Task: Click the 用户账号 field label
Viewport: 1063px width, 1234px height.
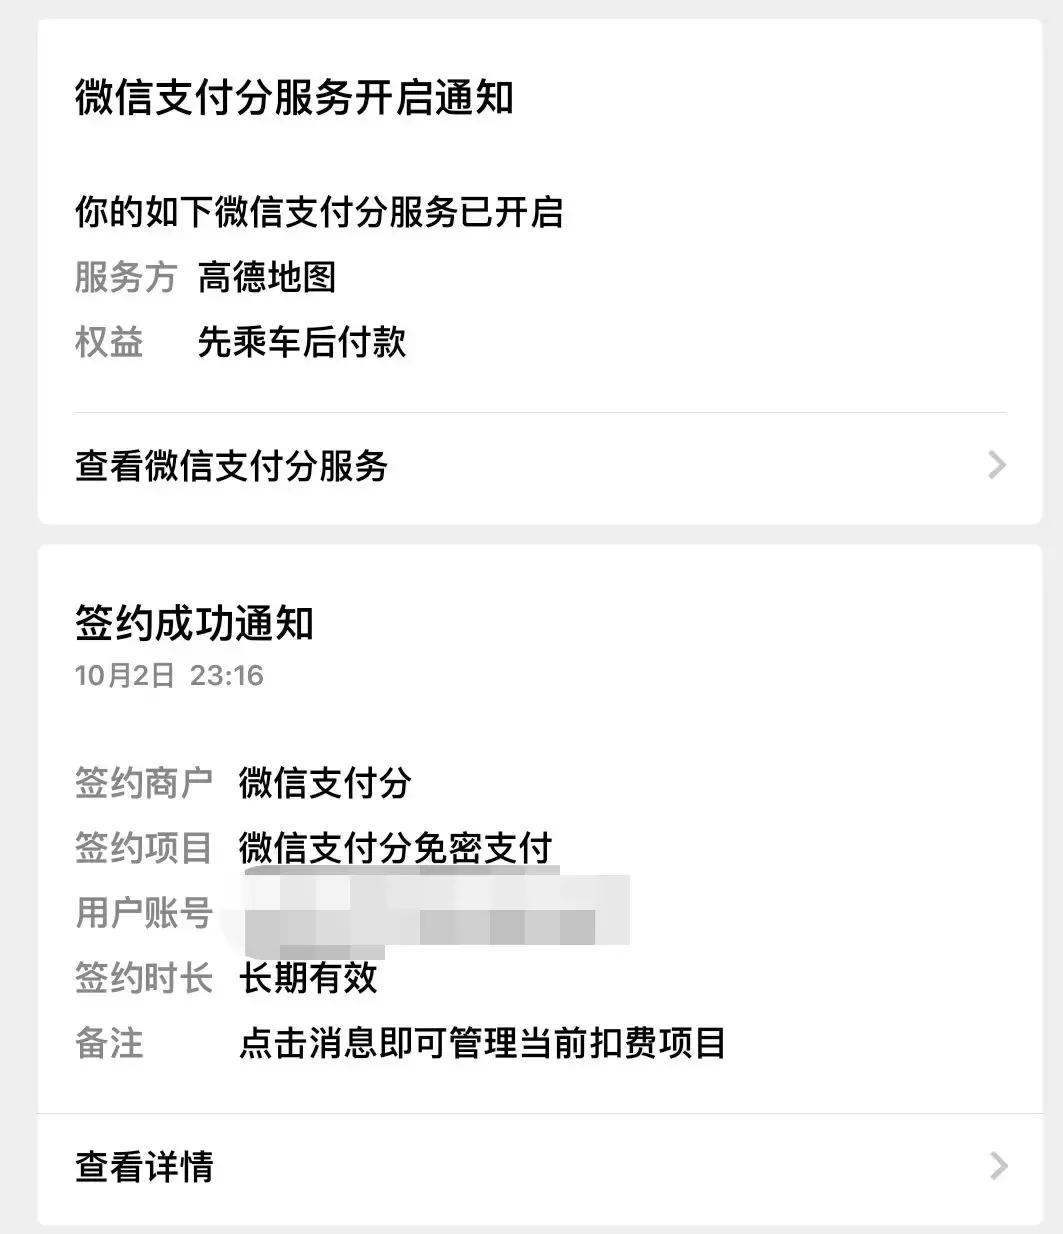Action: pos(143,913)
